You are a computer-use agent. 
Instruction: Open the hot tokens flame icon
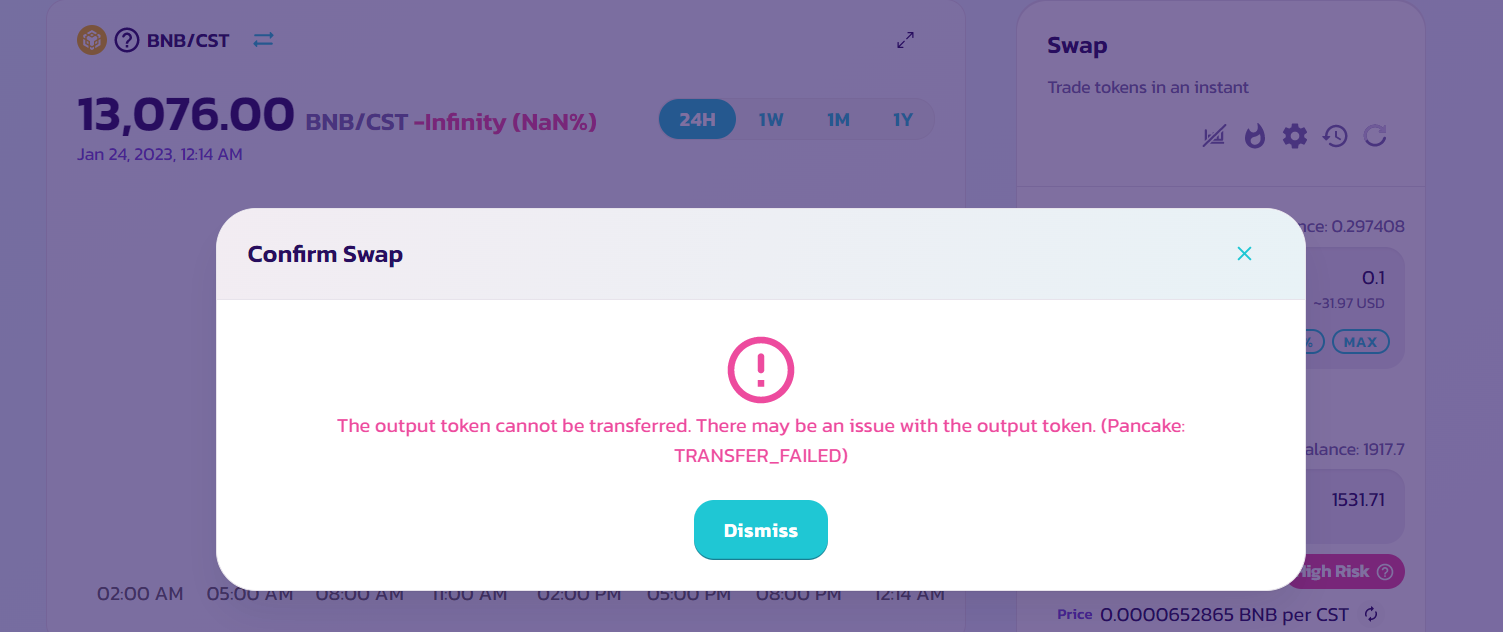point(1254,136)
